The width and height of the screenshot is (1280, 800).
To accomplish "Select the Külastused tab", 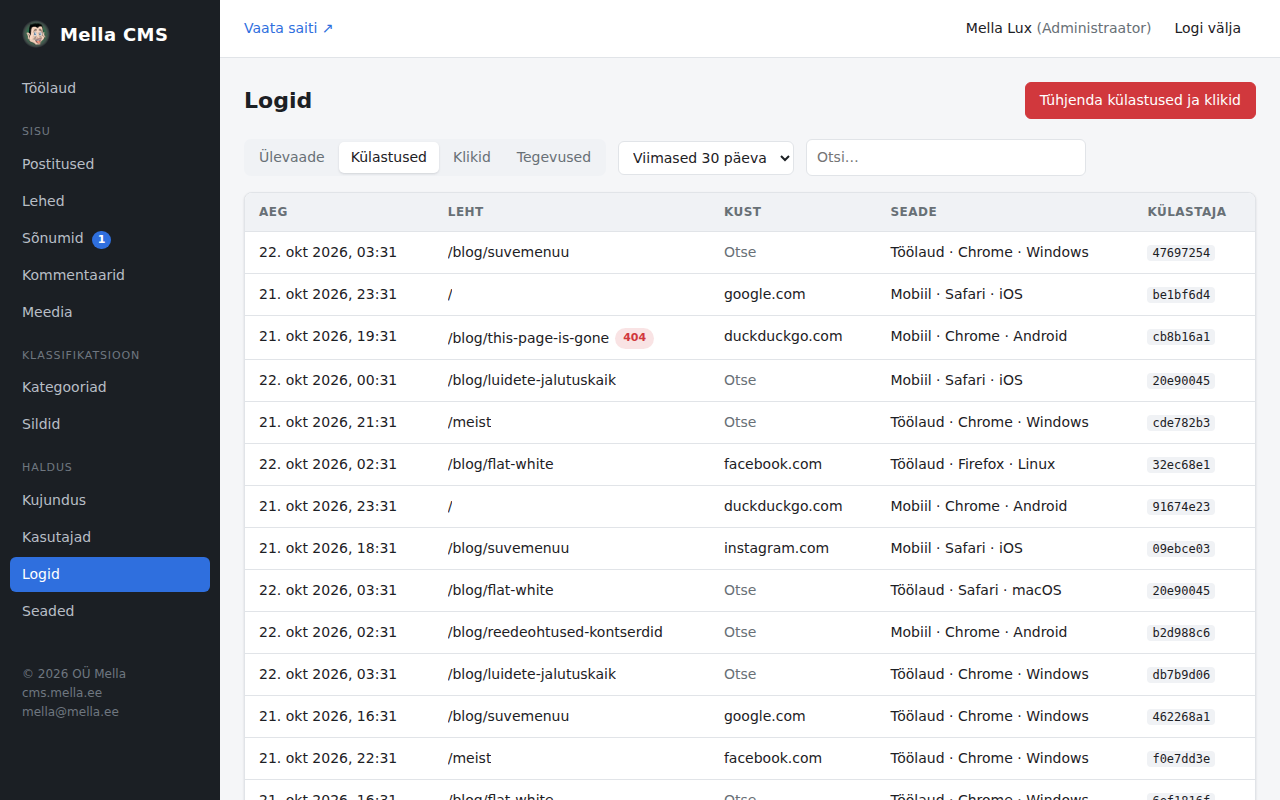I will (x=389, y=157).
